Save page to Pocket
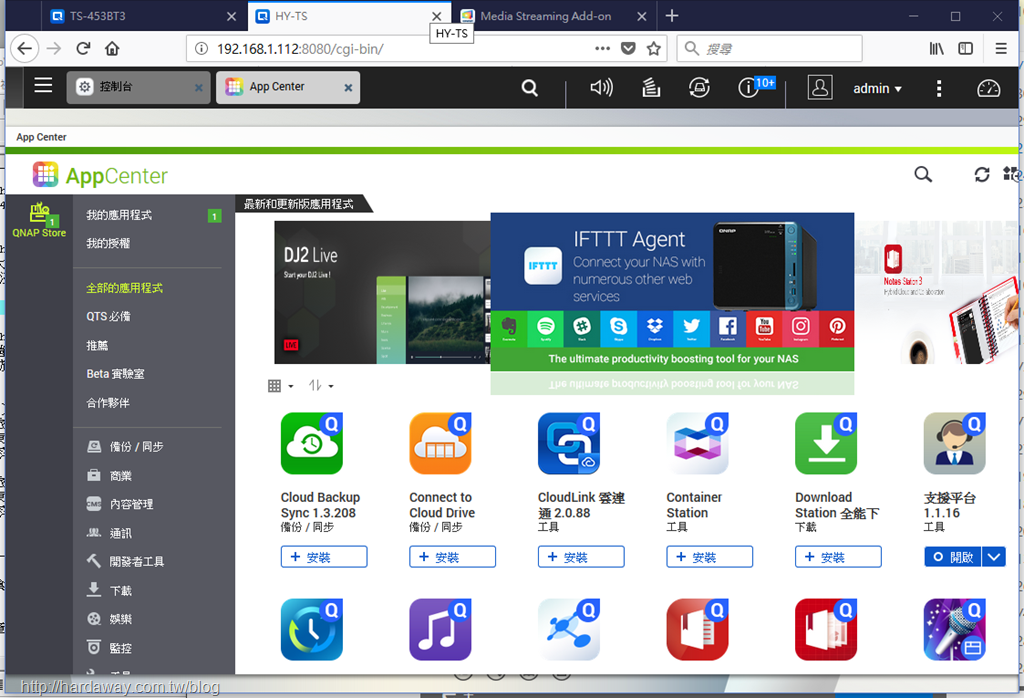 tap(628, 48)
